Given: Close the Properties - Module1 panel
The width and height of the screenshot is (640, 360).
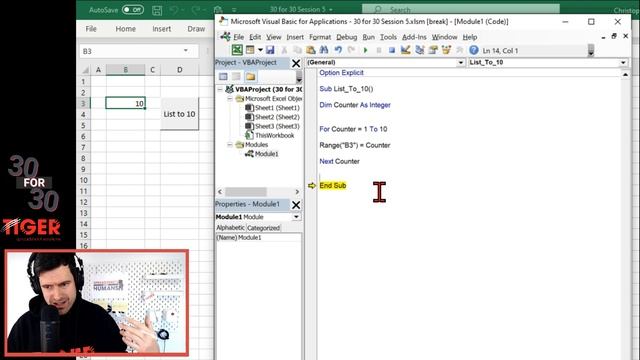Looking at the screenshot, I should coord(296,205).
